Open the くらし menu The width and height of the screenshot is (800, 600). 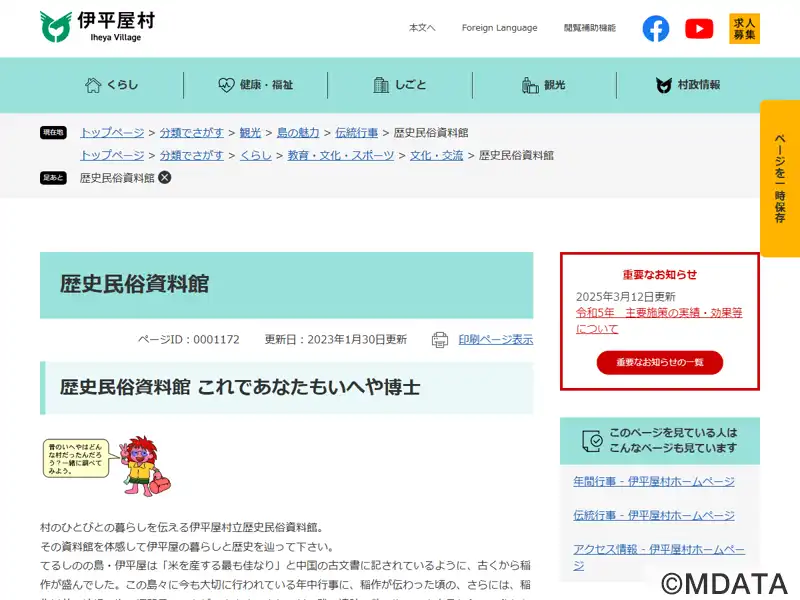(111, 85)
